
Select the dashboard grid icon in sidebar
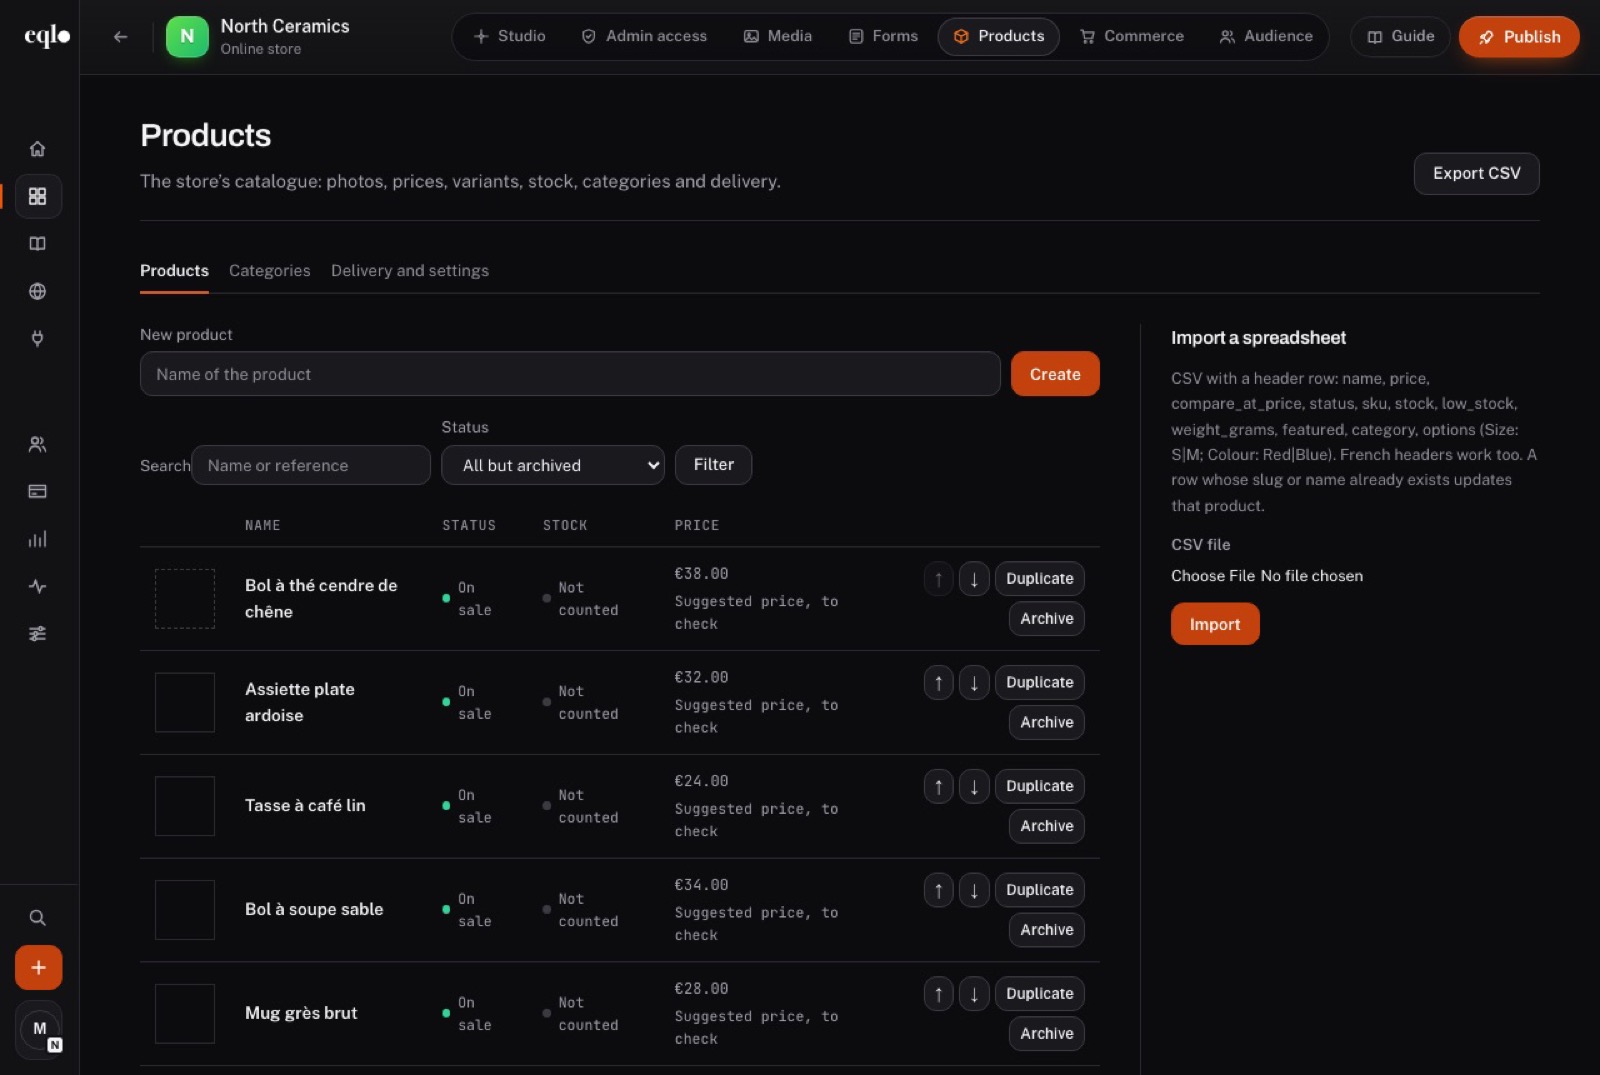coord(37,196)
